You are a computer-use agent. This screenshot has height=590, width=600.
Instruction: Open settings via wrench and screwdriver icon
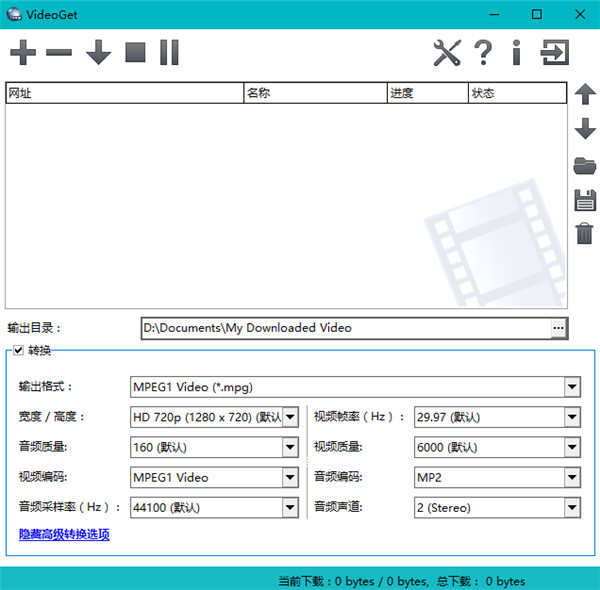tap(446, 53)
